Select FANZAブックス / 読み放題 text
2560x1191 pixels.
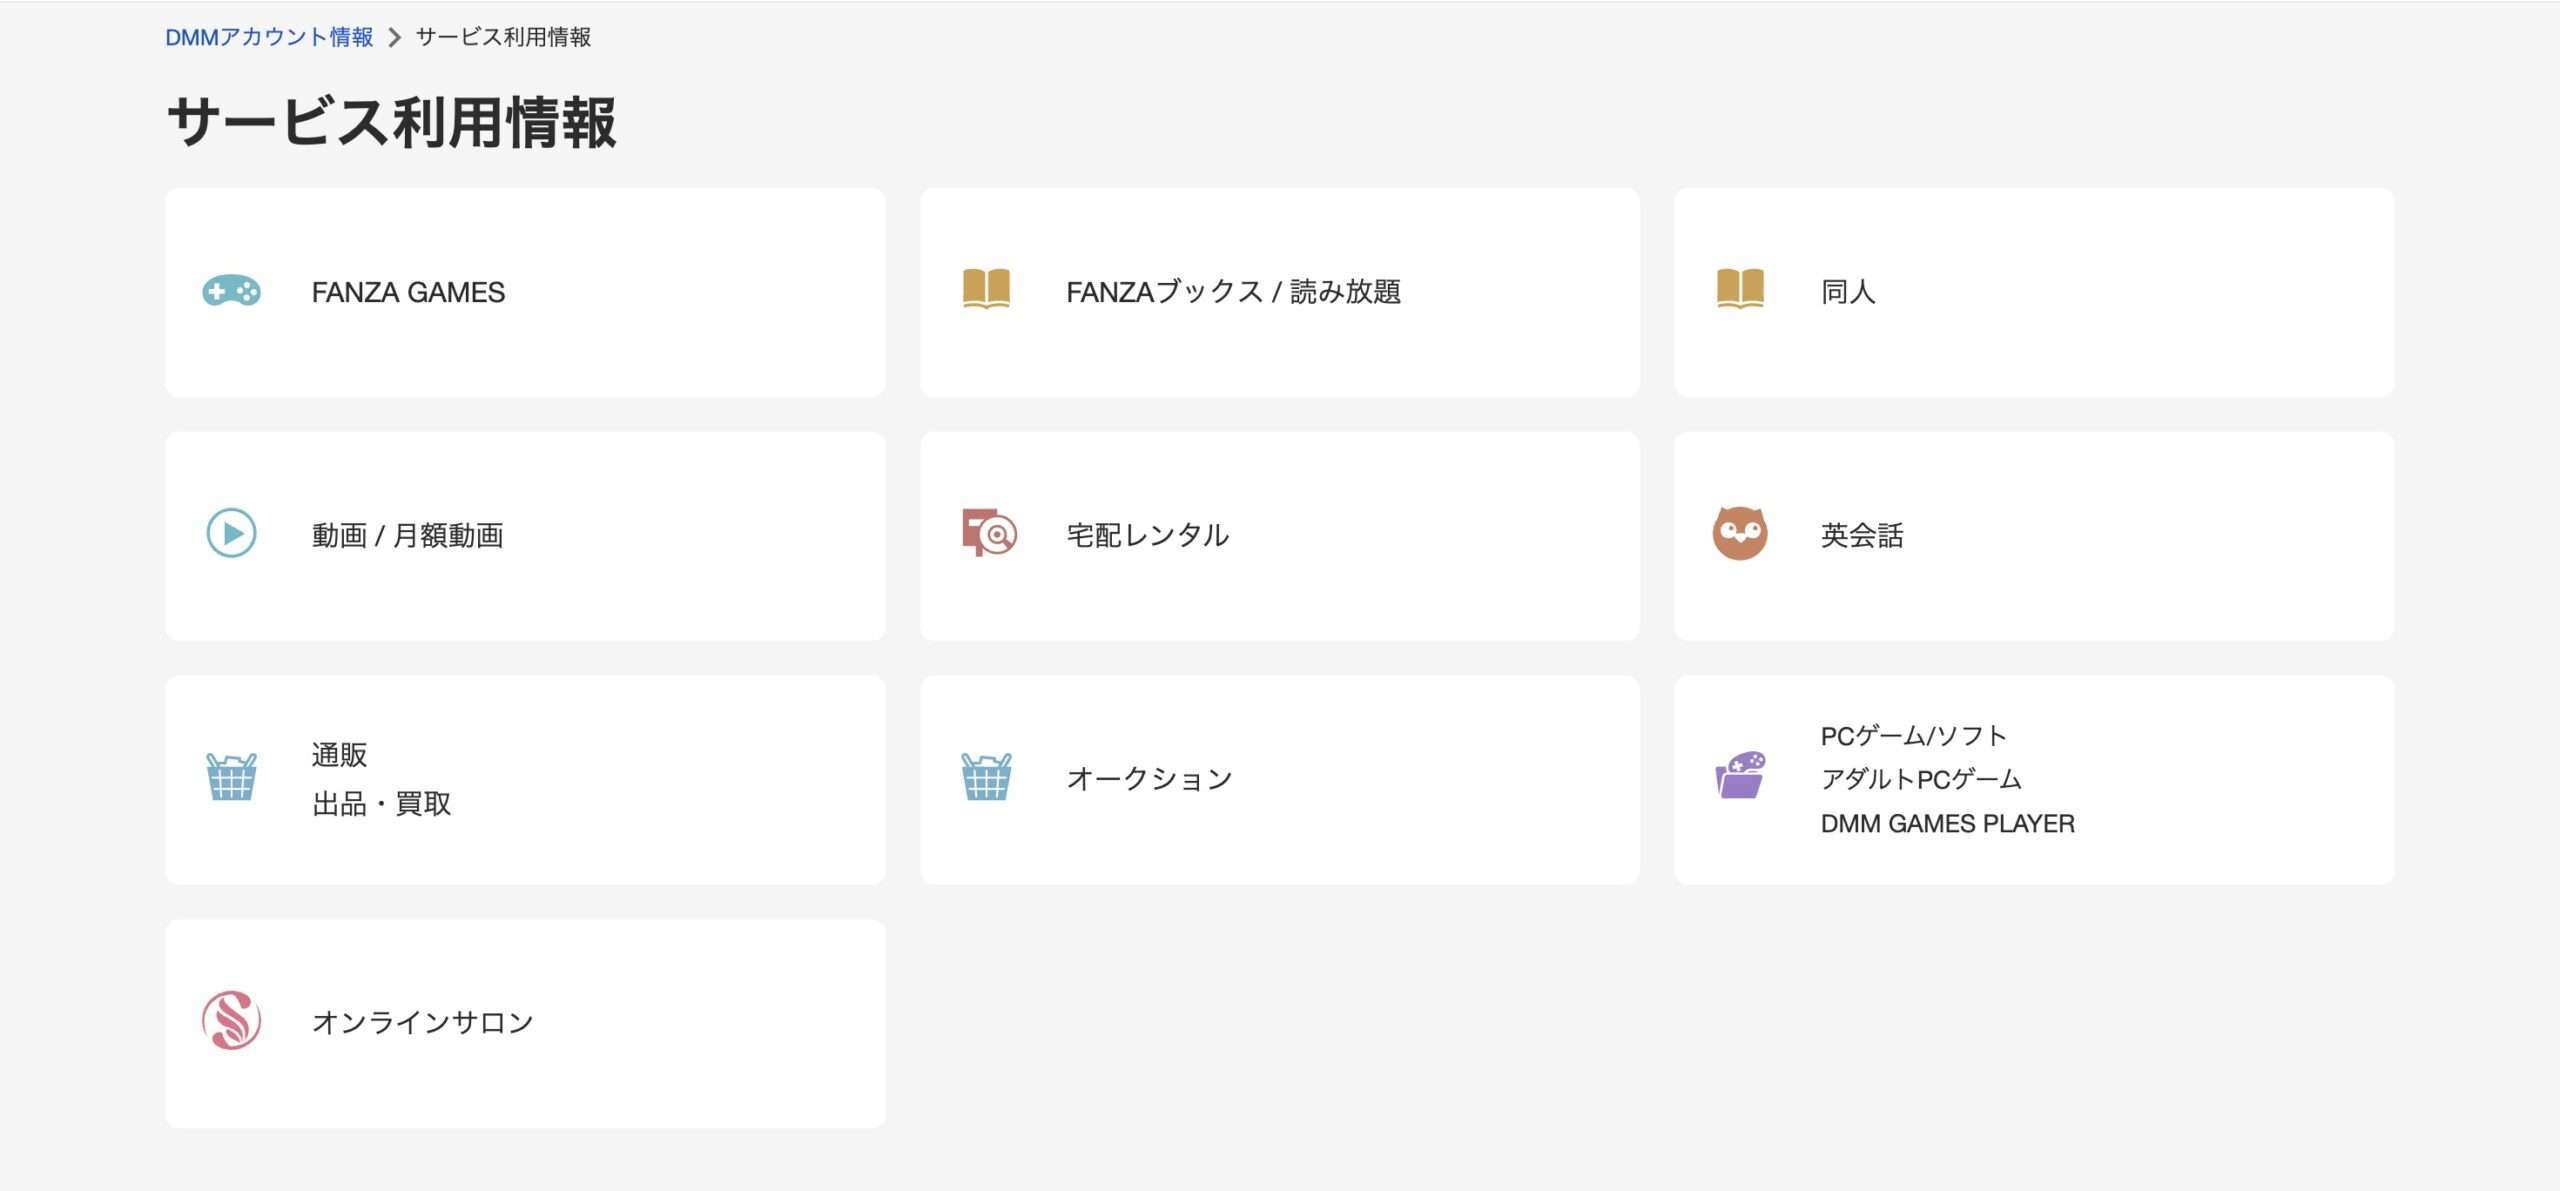point(1233,292)
